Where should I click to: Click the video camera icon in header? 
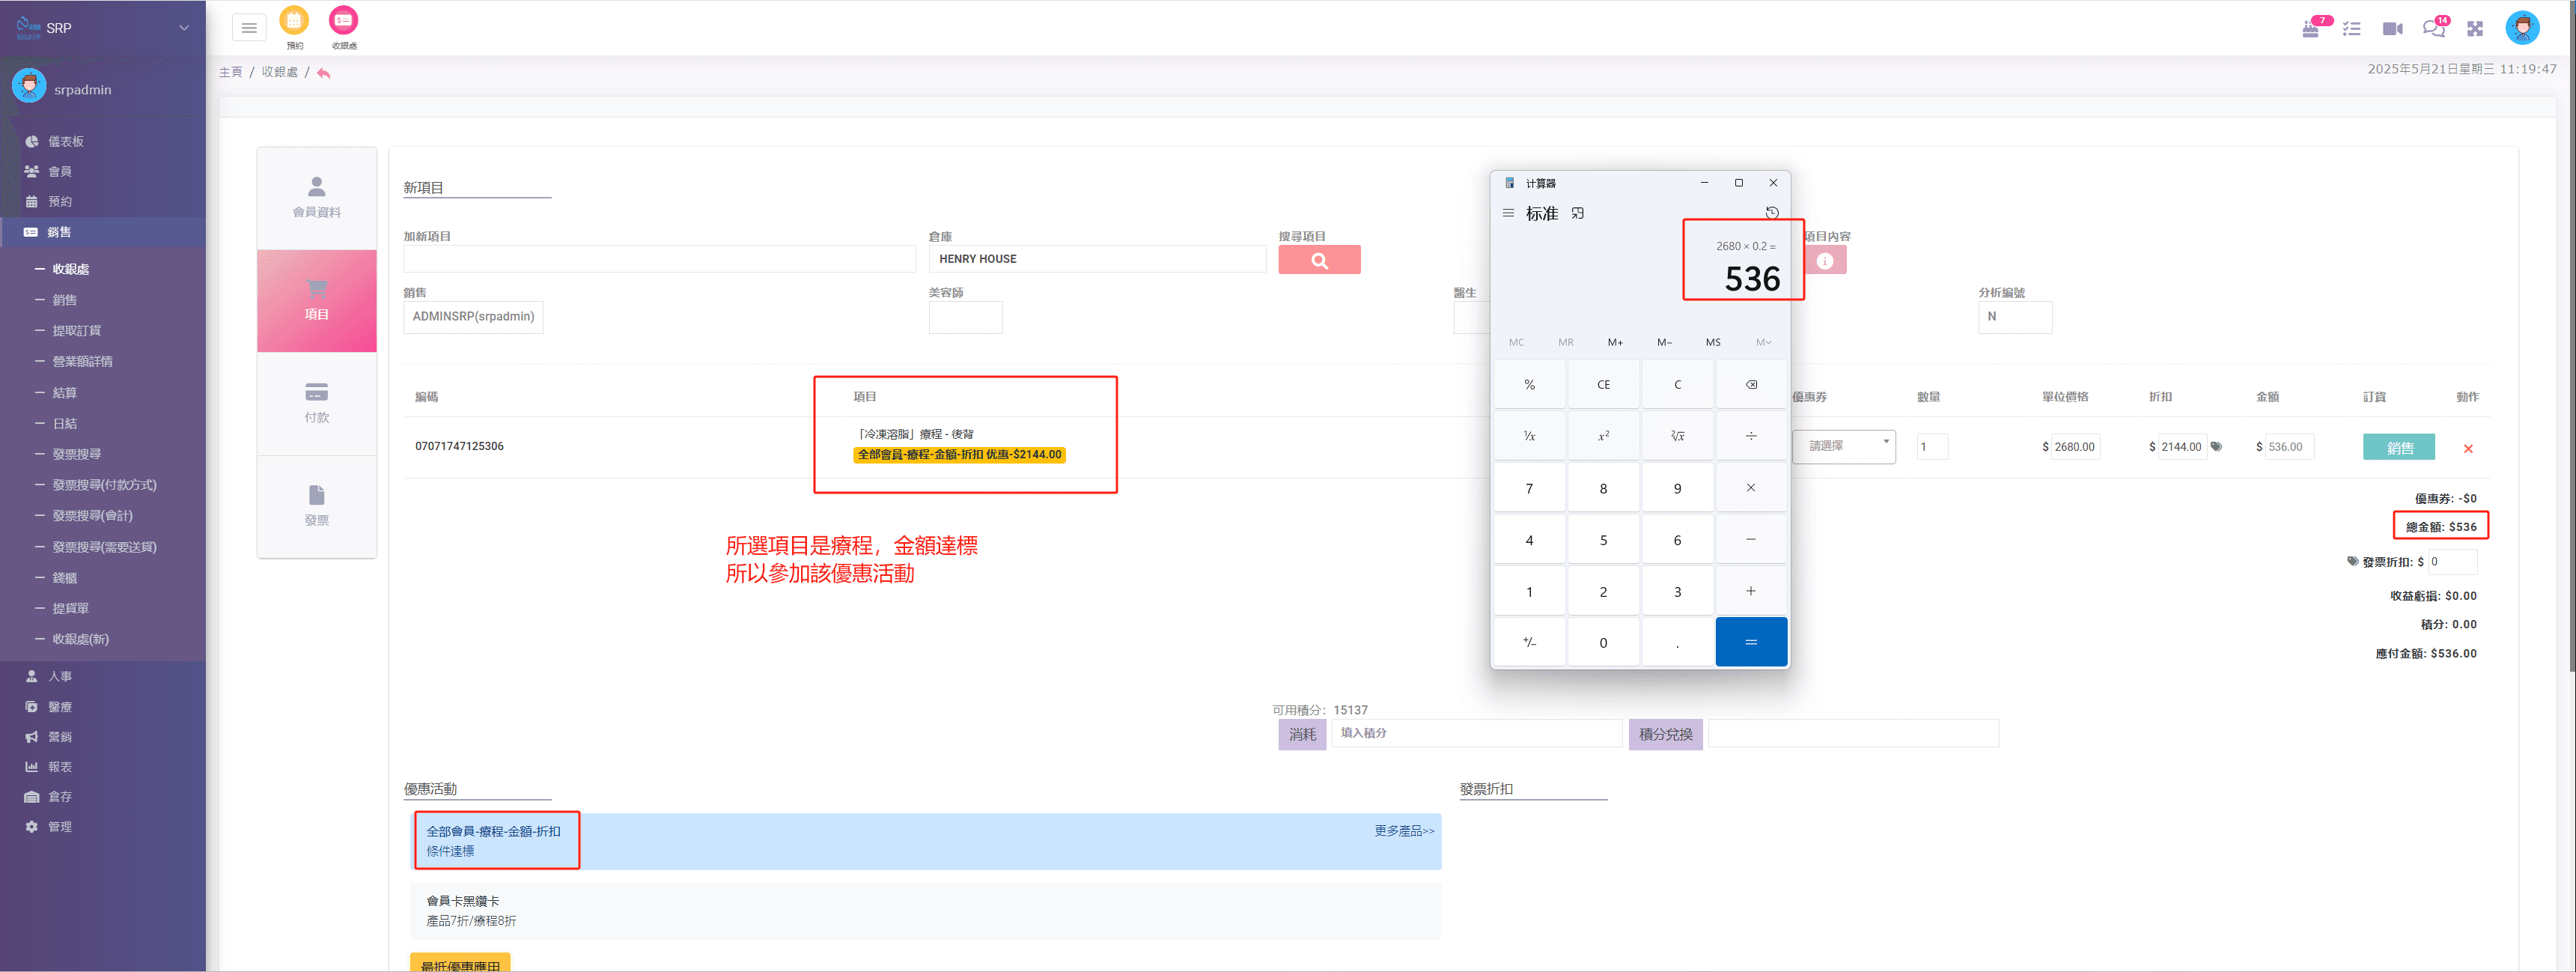pos(2392,29)
